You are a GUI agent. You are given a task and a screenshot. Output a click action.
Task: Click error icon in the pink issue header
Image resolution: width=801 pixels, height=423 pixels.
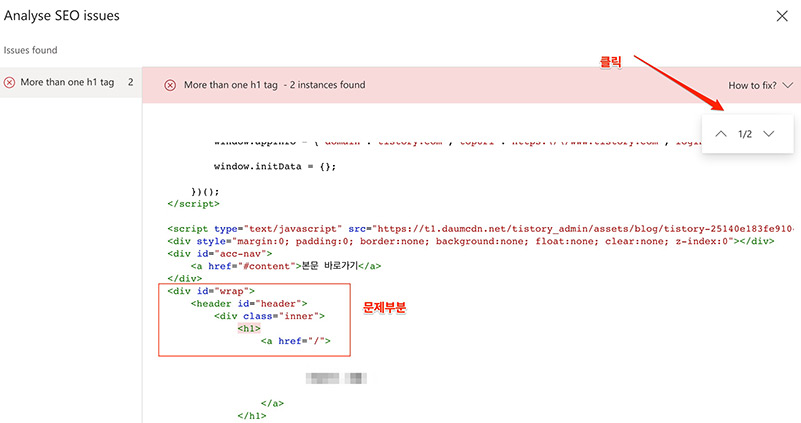point(170,85)
